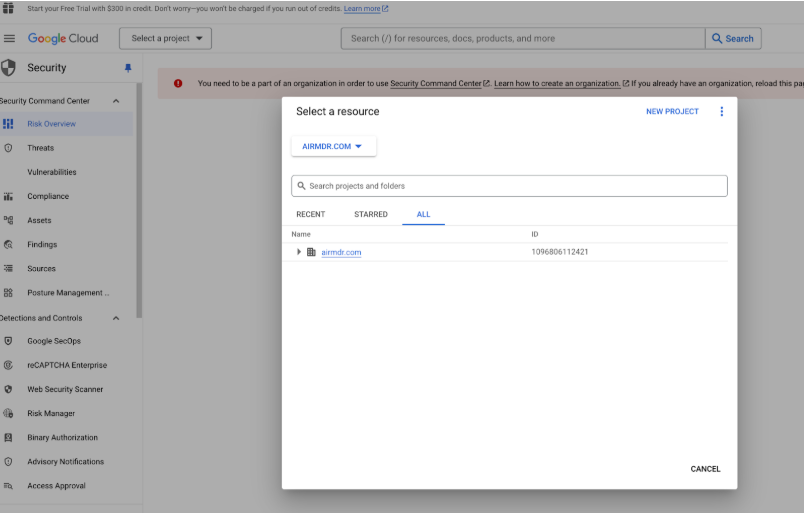The height and width of the screenshot is (513, 804).
Task: Open Access Approval in sidebar
Action: pyautogui.click(x=56, y=485)
